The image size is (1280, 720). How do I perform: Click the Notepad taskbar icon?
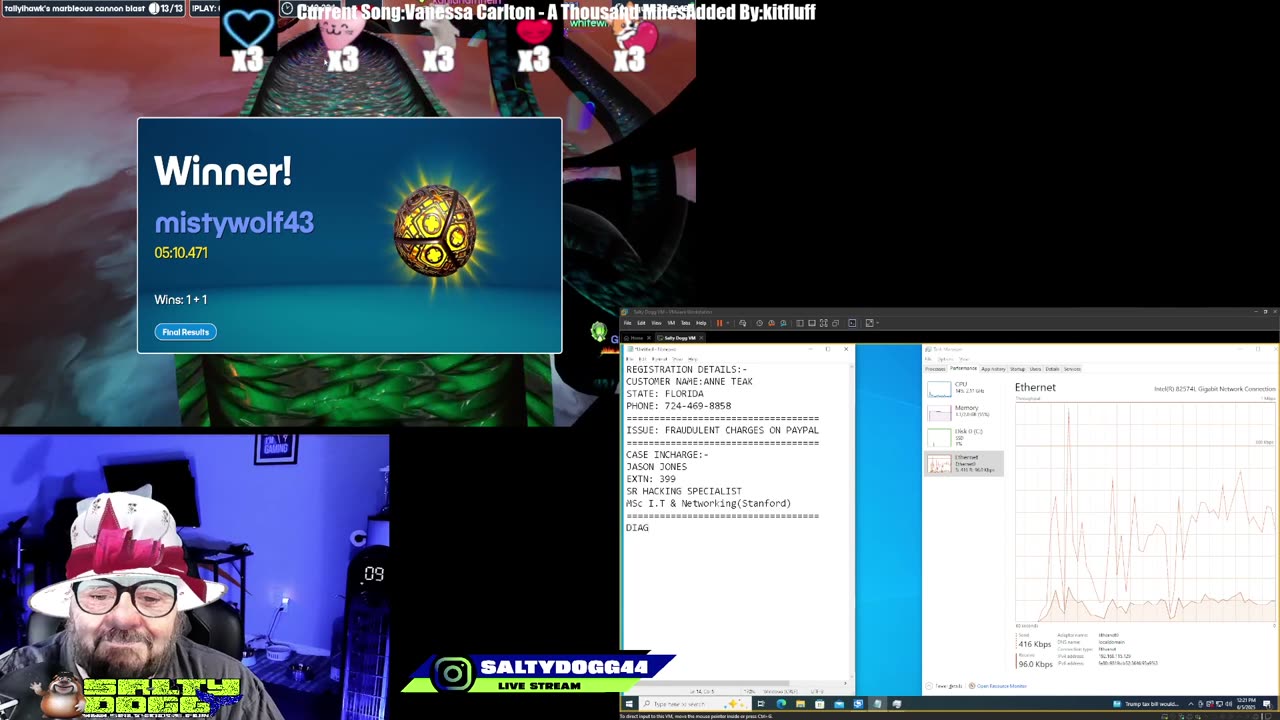pyautogui.click(x=878, y=704)
